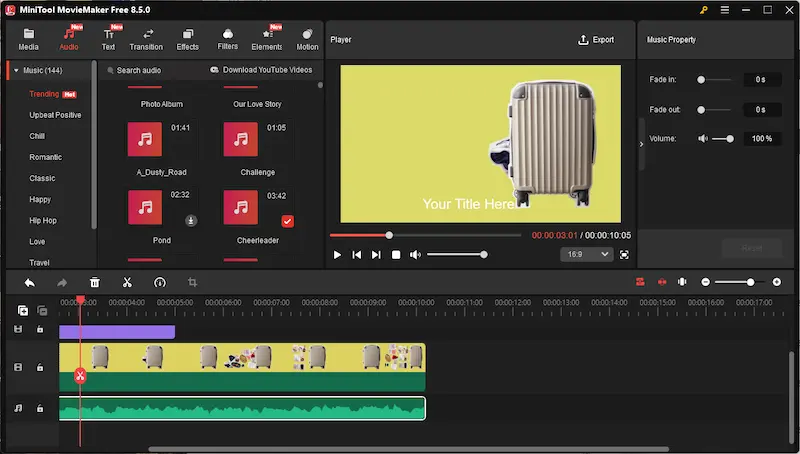This screenshot has width=800, height=454.
Task: Enter fullscreen preview in the player
Action: click(x=625, y=255)
